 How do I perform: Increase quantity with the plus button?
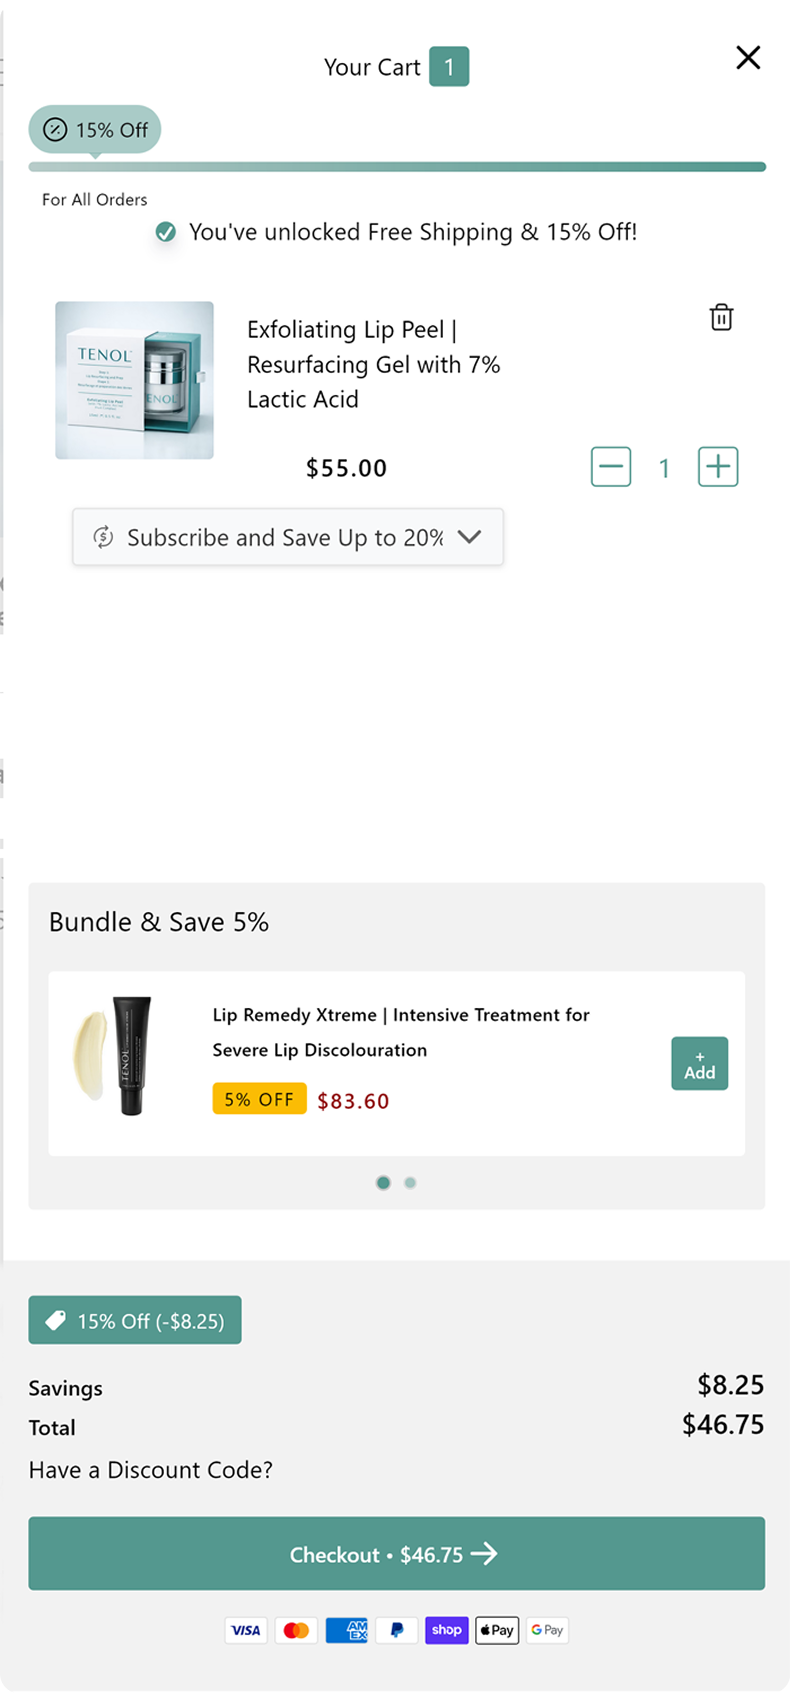[x=718, y=467]
